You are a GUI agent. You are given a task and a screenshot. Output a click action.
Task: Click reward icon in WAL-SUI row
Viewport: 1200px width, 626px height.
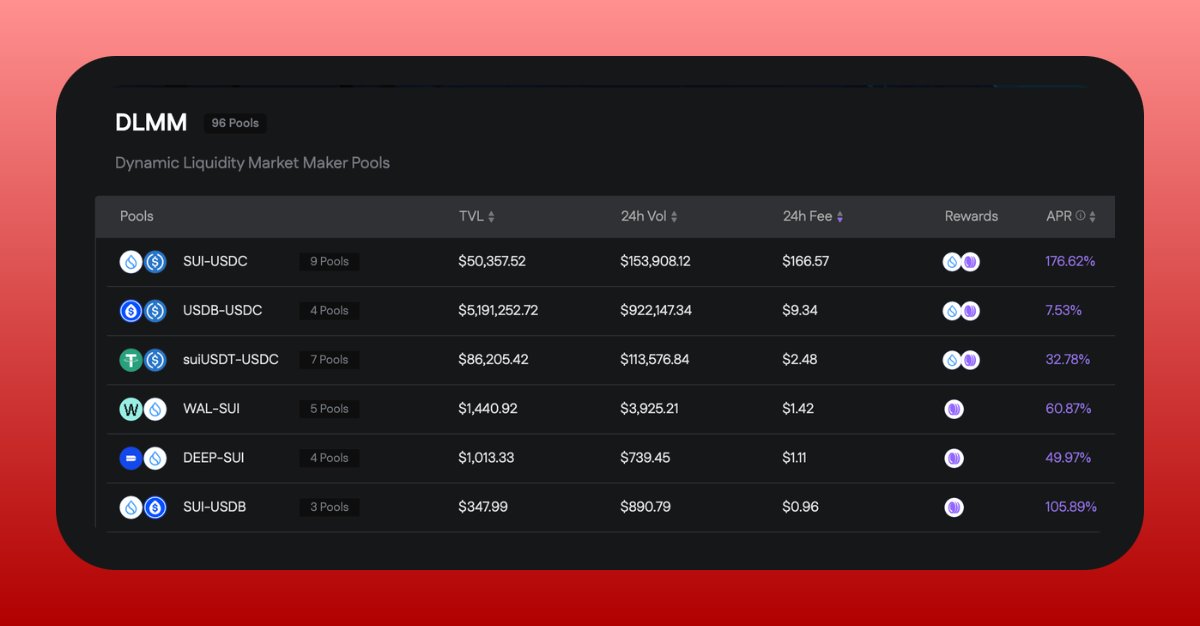954,409
